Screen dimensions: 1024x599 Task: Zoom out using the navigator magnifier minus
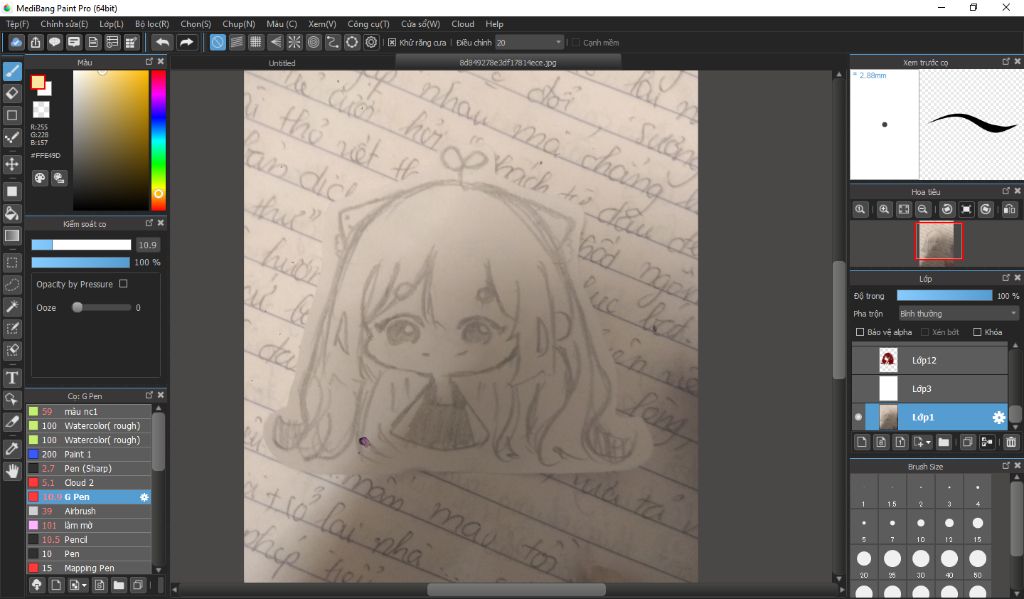923,210
